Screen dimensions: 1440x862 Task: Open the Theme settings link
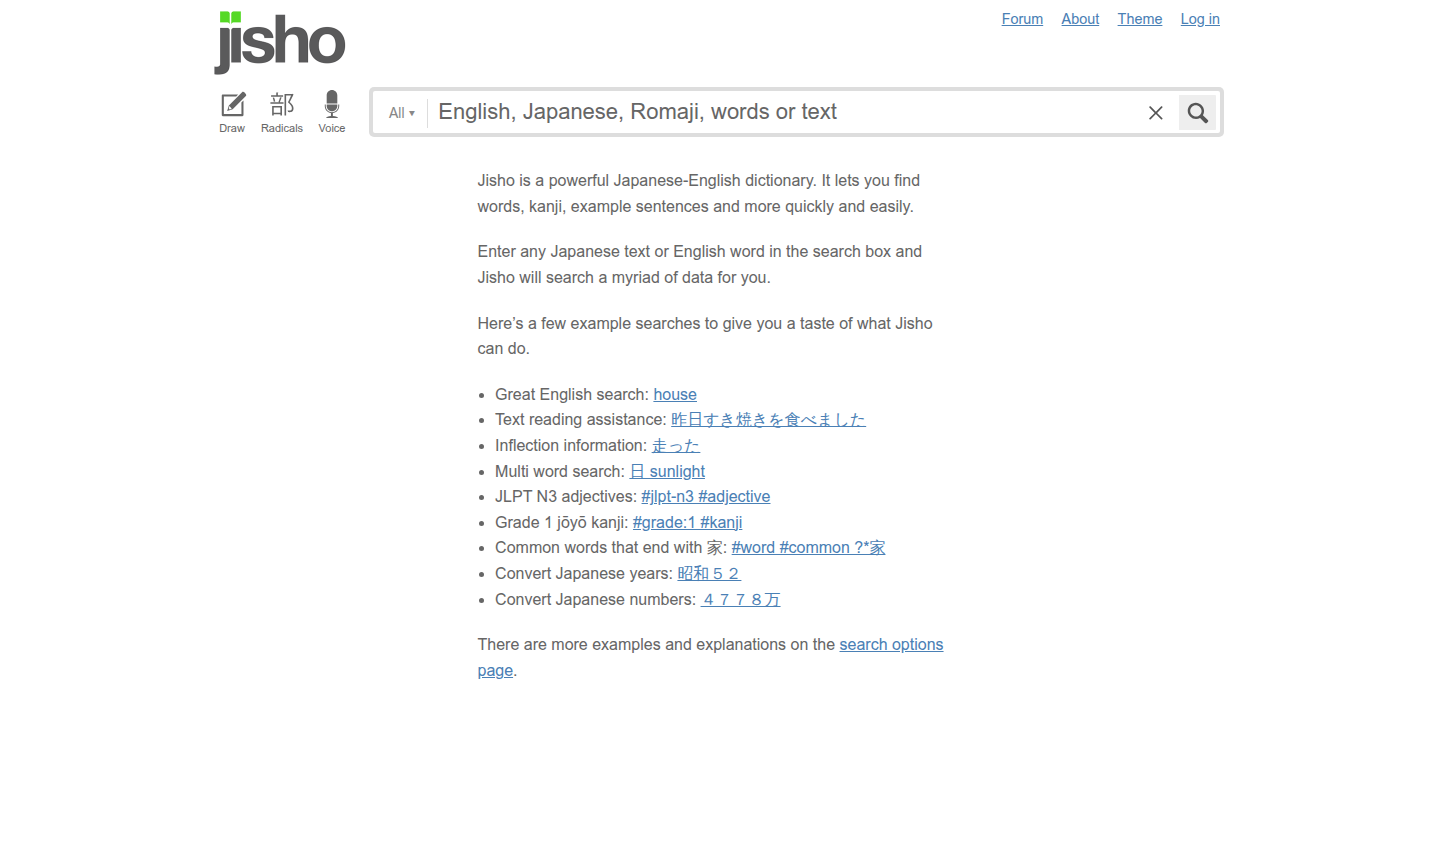1139,19
